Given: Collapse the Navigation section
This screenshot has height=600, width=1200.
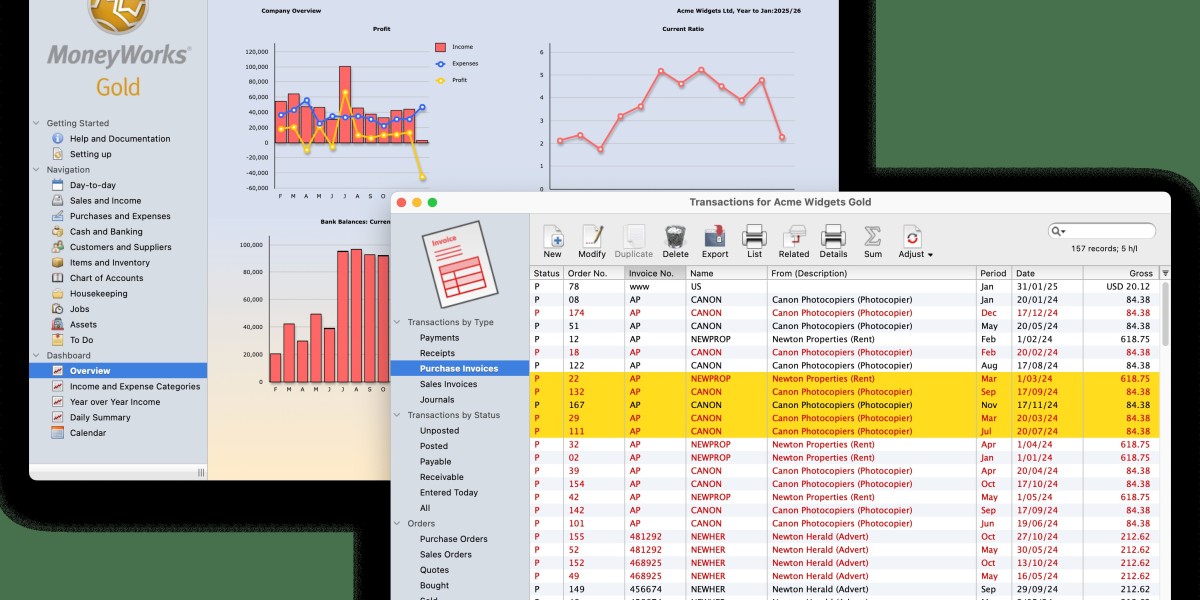Looking at the screenshot, I should coord(37,170).
